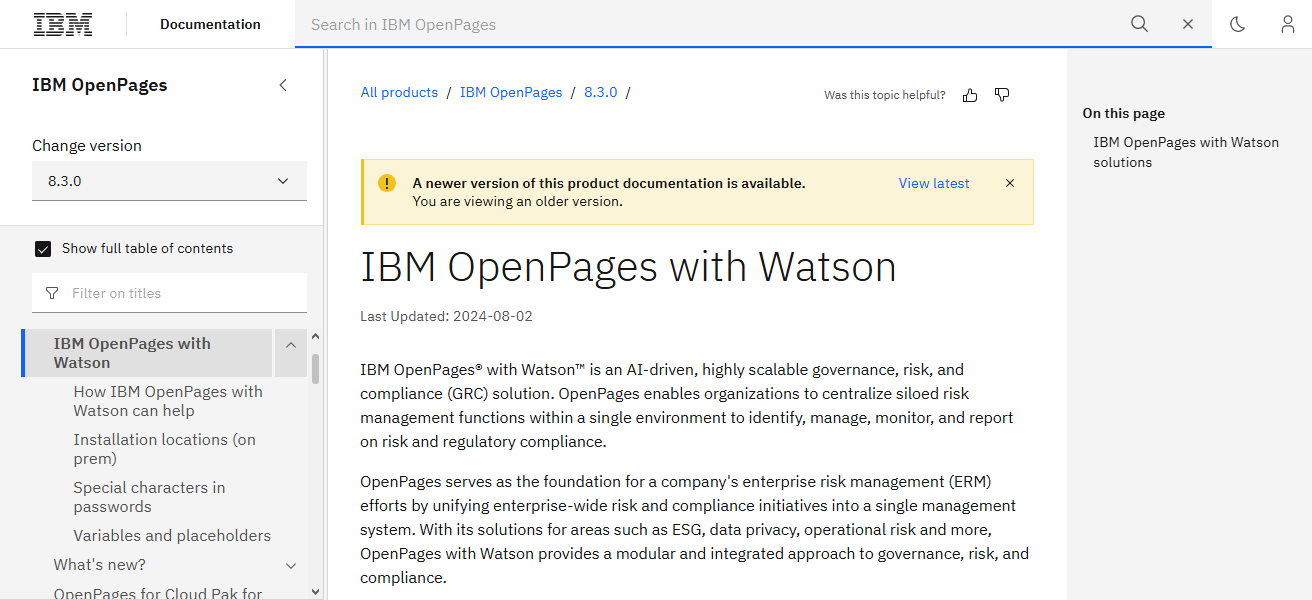Jump to IBM OpenPages with Watson solutions
This screenshot has height=600, width=1312.
pos(1186,152)
